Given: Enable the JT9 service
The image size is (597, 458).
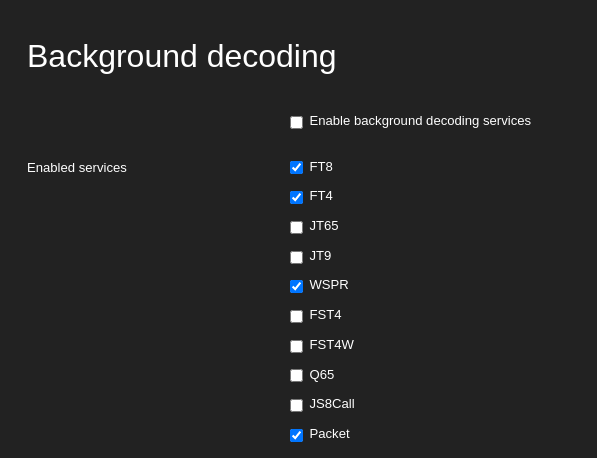Looking at the screenshot, I should click(x=296, y=257).
